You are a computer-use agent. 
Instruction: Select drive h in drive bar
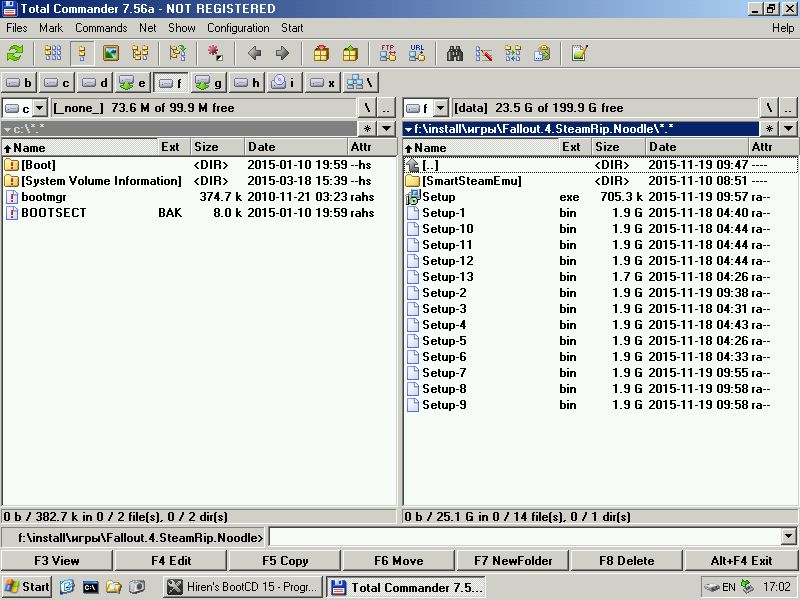click(x=246, y=83)
